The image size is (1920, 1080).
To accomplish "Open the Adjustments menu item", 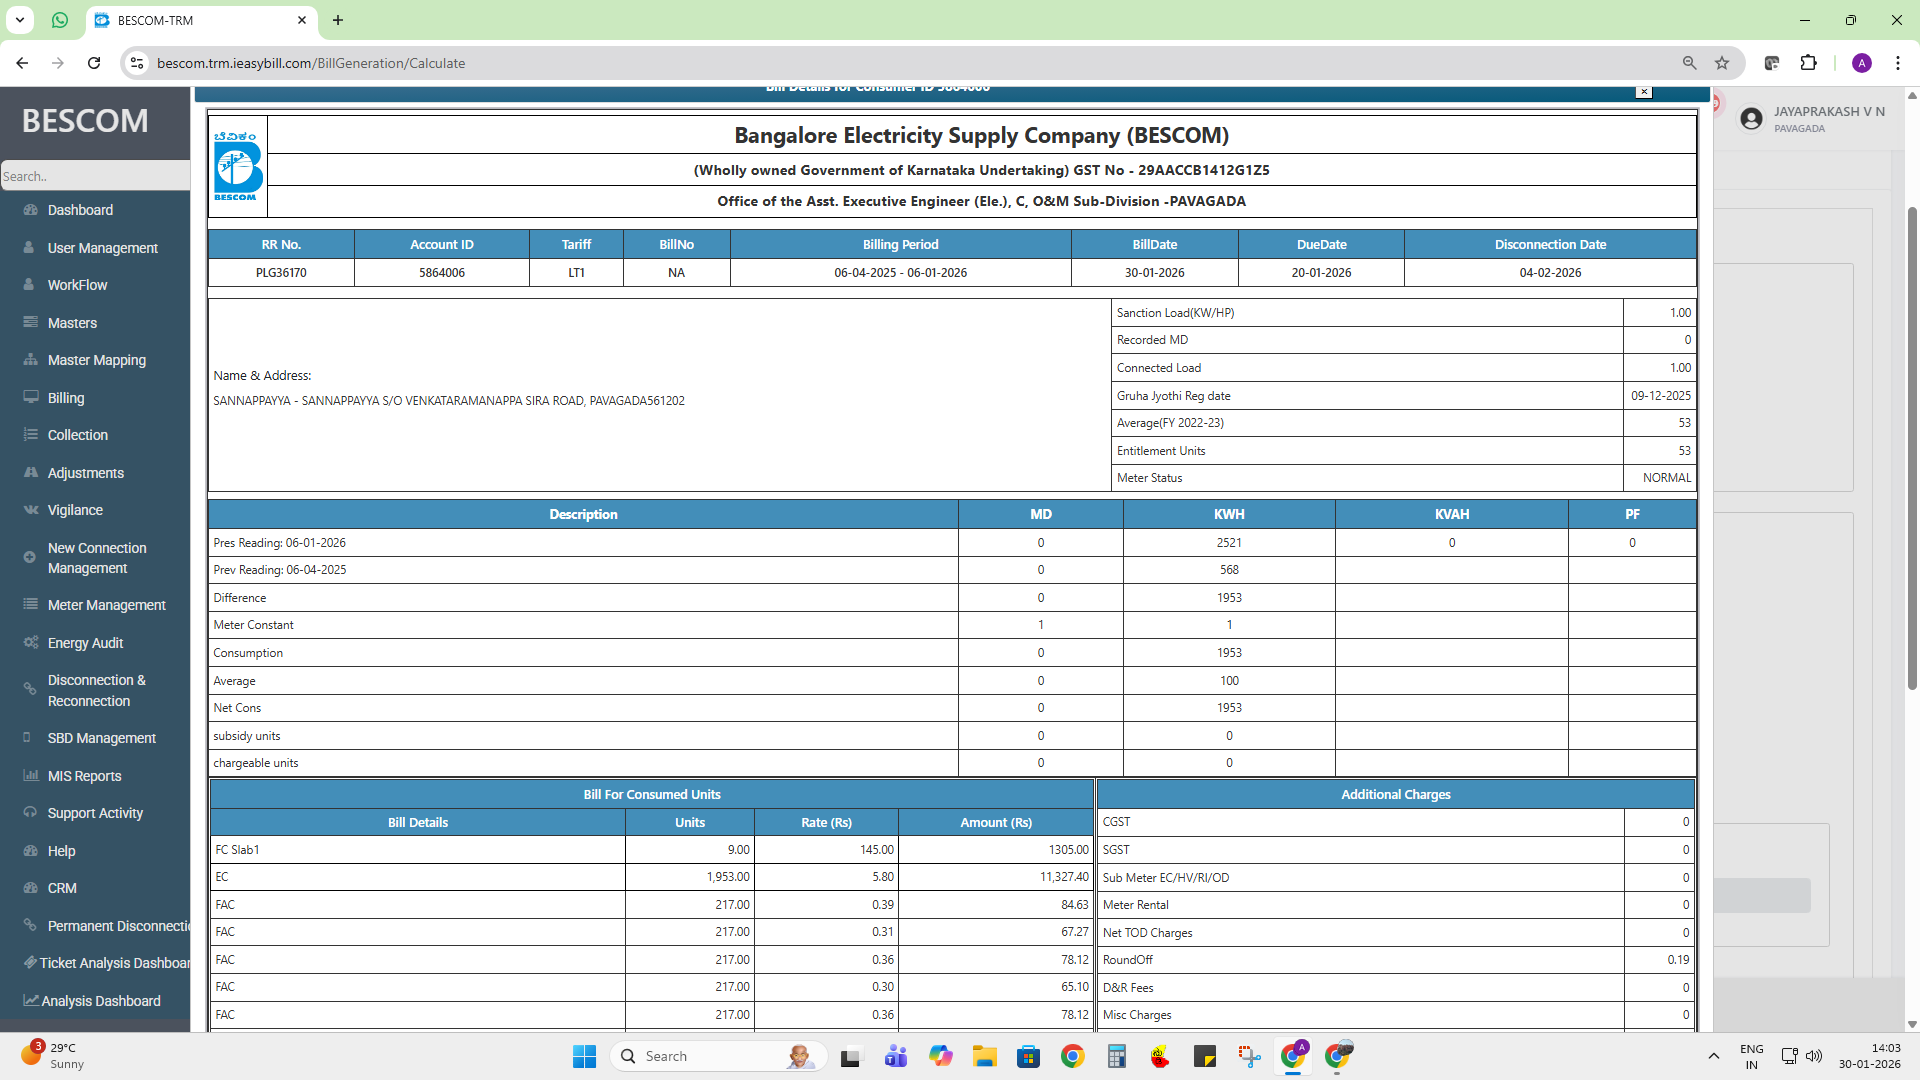I will coord(86,473).
